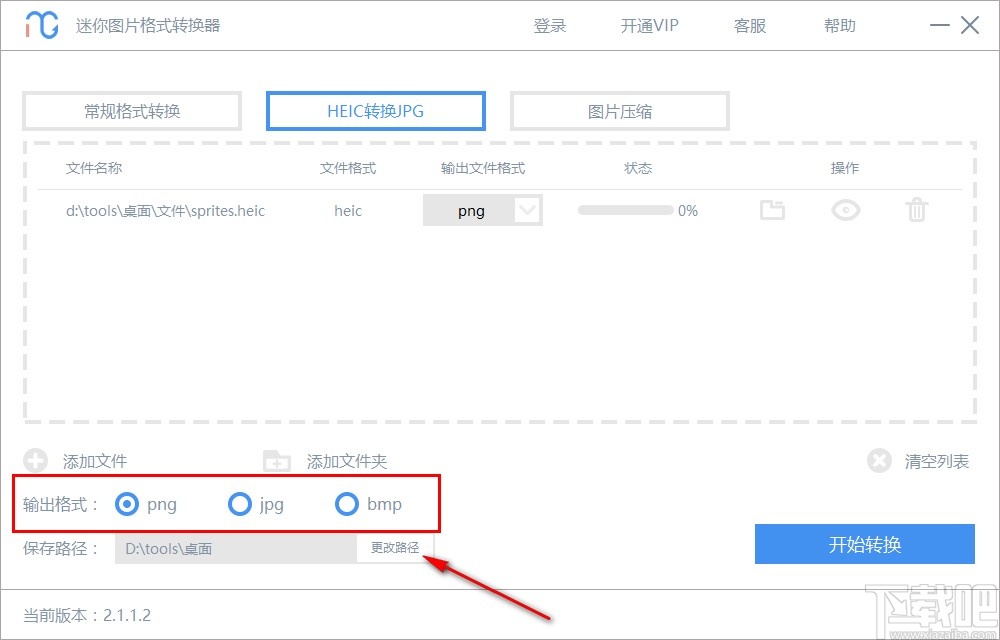
Task: Delete sprites.heic with the trash icon
Action: 916,210
